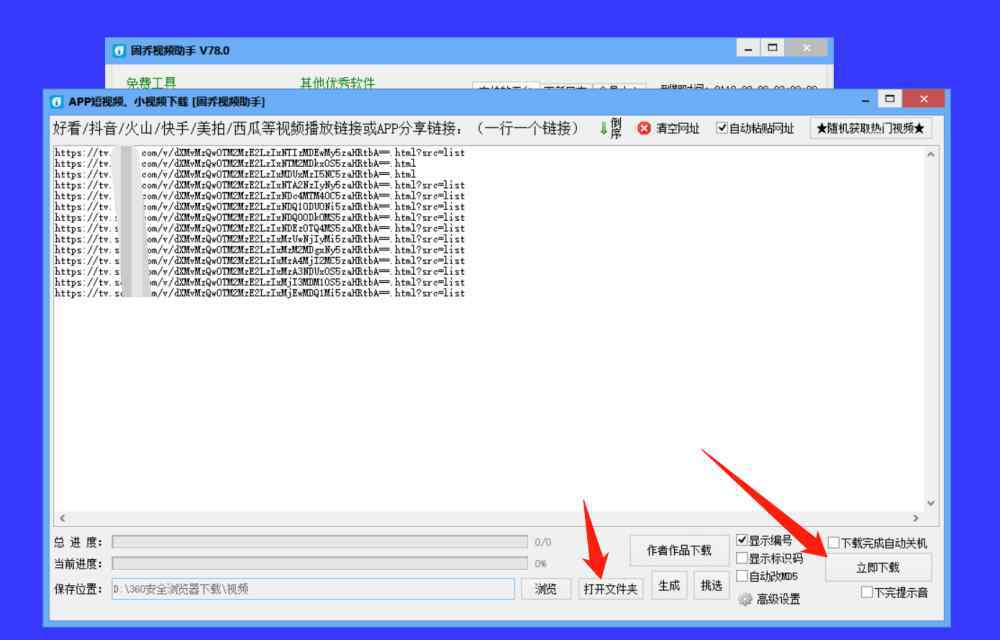The image size is (1000, 640).
Task: Open 免费工具 menu in background window
Action: pos(151,83)
